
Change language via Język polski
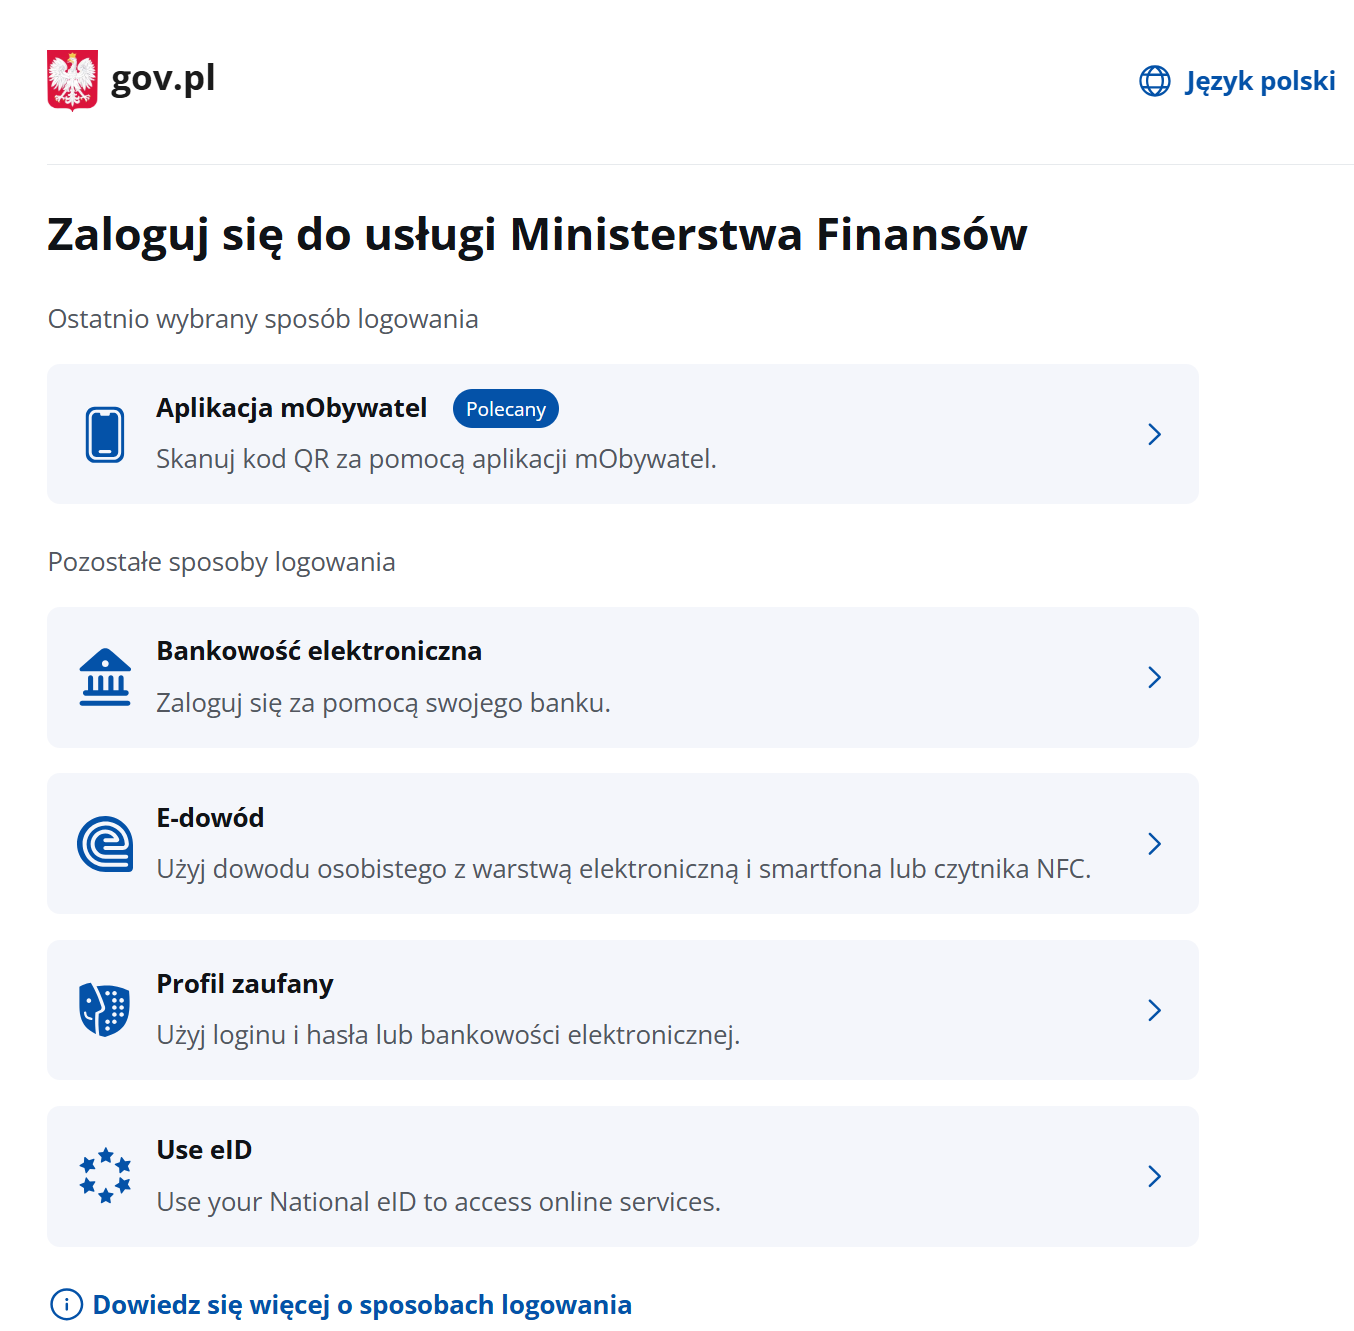tap(1260, 81)
